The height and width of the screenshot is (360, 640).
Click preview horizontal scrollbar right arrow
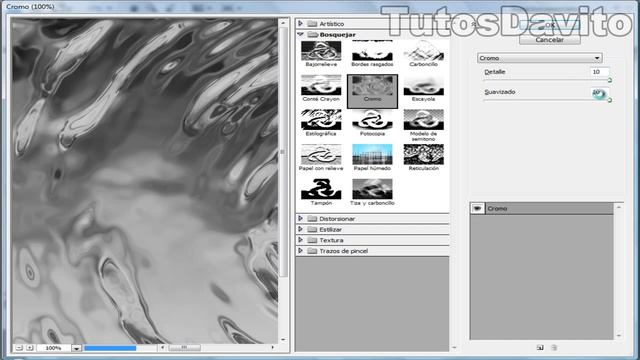273,347
